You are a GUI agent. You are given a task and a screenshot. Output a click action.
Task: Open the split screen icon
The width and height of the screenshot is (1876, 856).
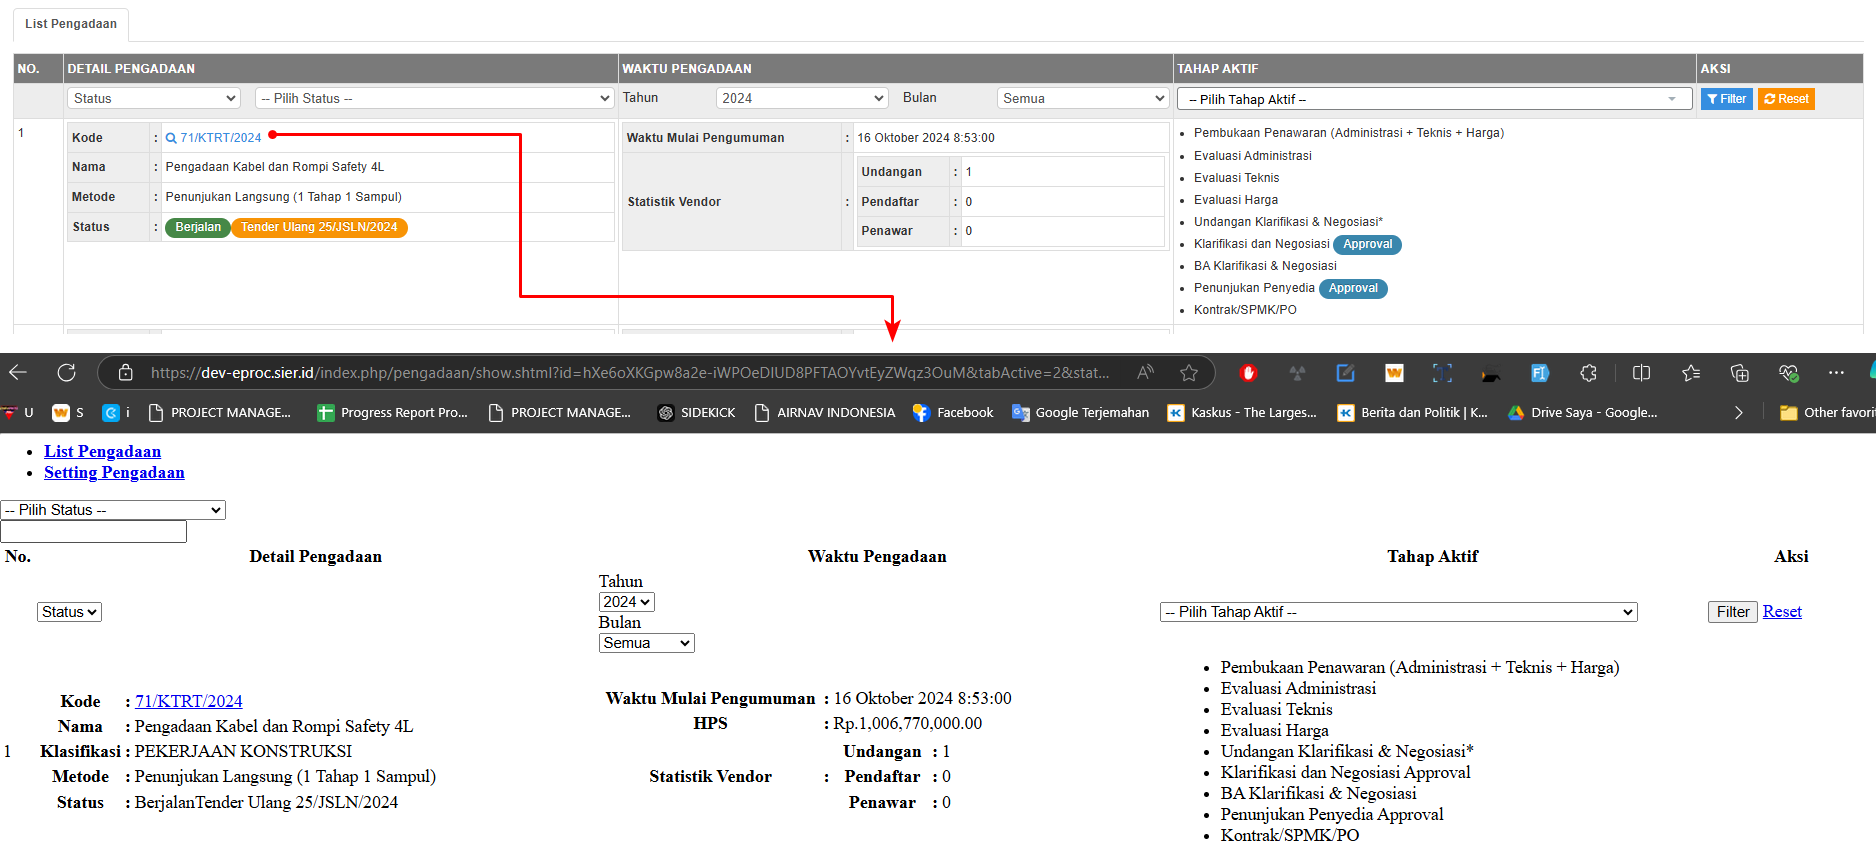pyautogui.click(x=1641, y=373)
